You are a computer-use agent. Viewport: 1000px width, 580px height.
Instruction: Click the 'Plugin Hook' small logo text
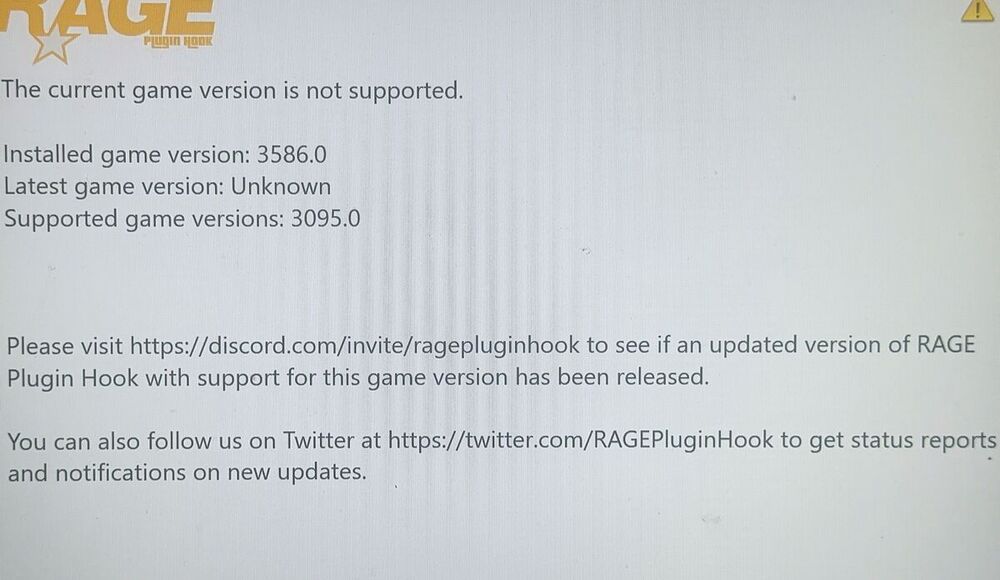tap(178, 41)
